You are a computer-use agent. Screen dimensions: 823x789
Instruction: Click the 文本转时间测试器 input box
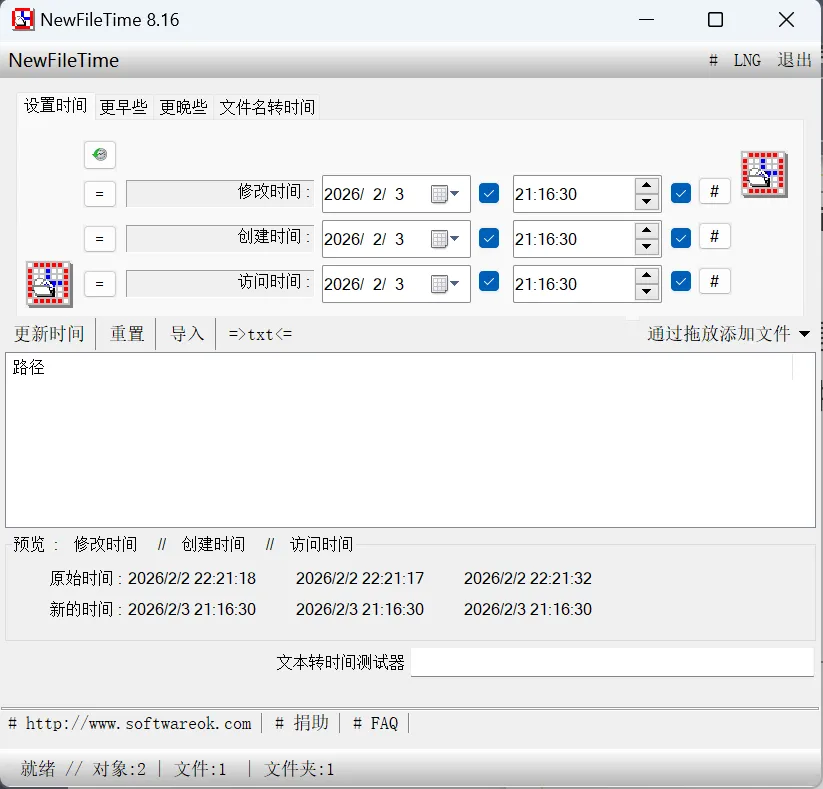tap(612, 662)
